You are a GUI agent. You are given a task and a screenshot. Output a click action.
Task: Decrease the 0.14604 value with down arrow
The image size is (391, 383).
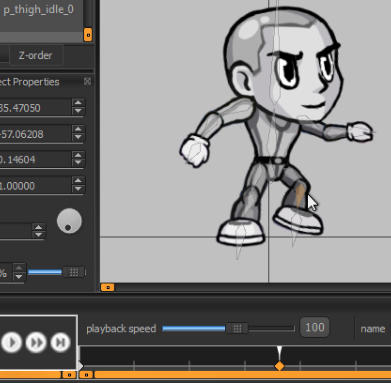coord(78,163)
